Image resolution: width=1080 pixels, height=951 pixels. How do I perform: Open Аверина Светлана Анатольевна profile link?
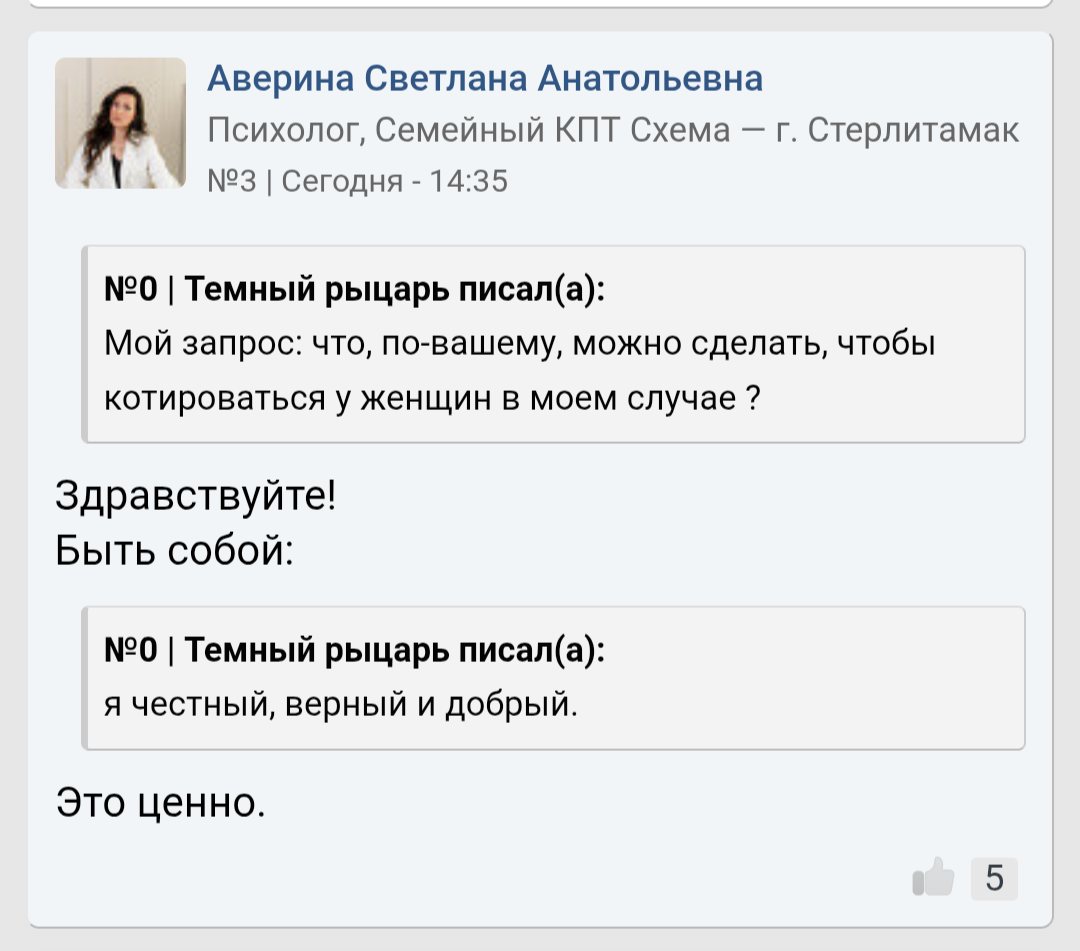click(485, 78)
